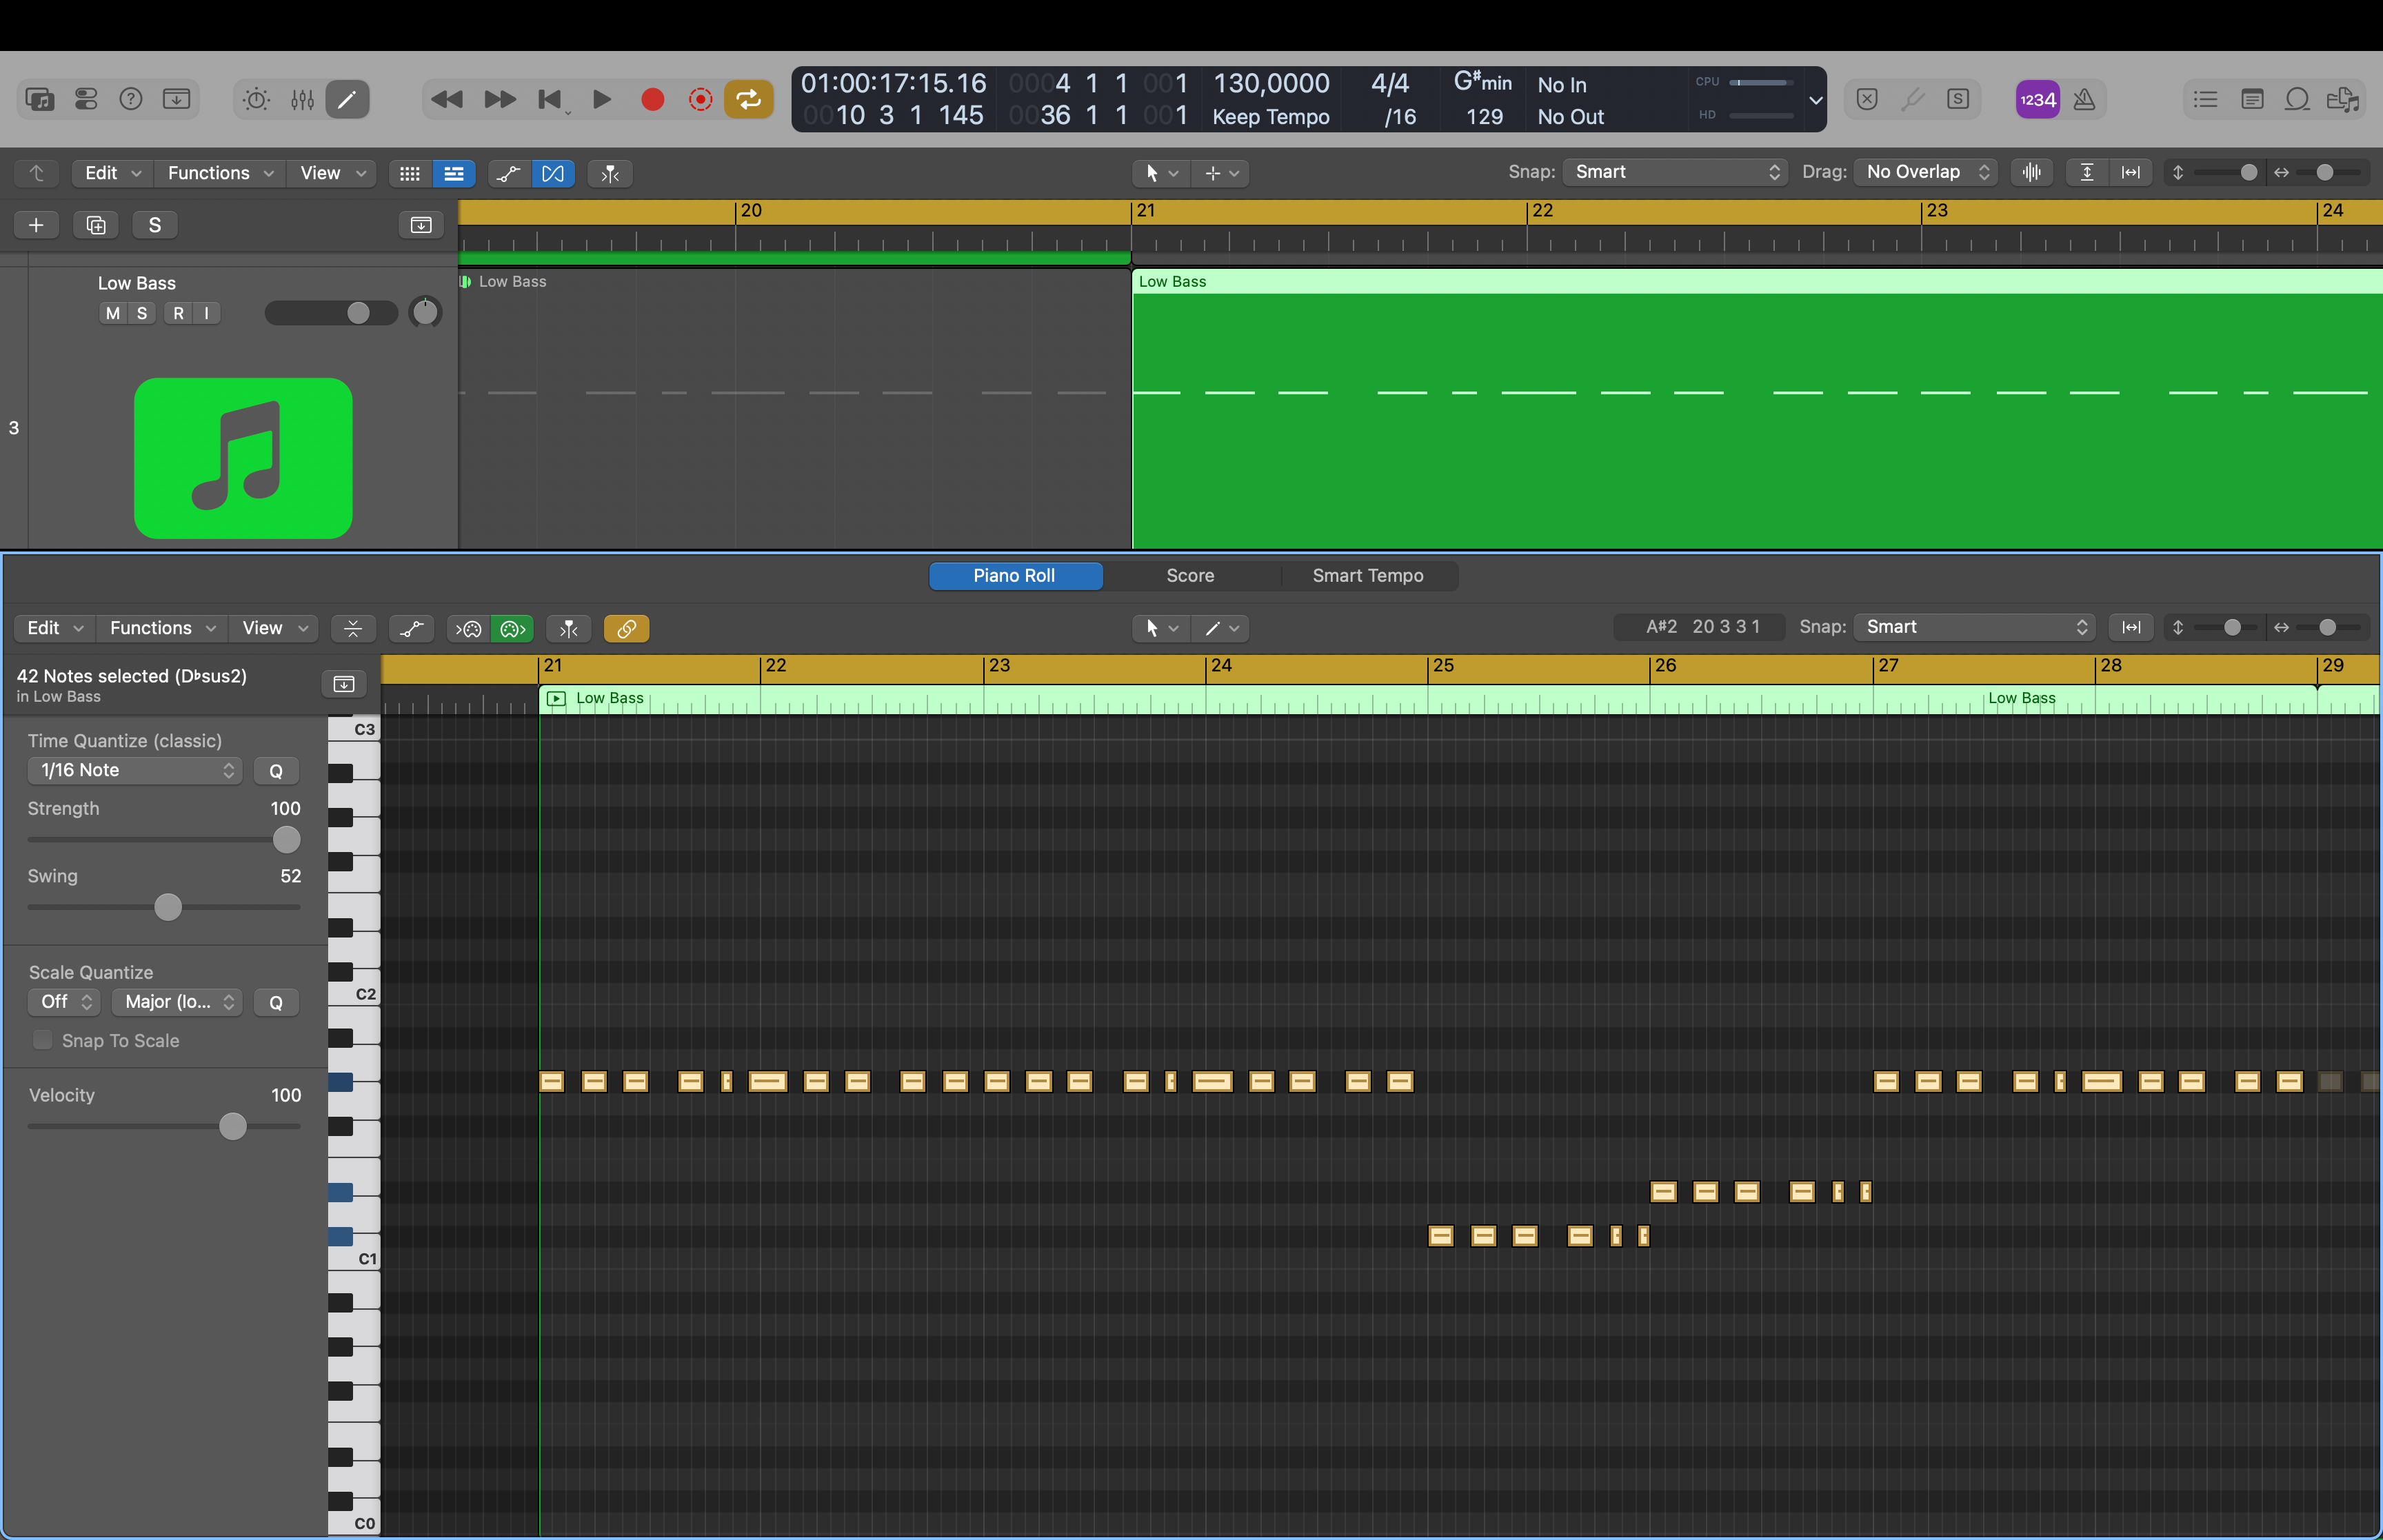Click the Time Quantize Q button
Viewport: 2383px width, 1540px height.
click(x=276, y=770)
